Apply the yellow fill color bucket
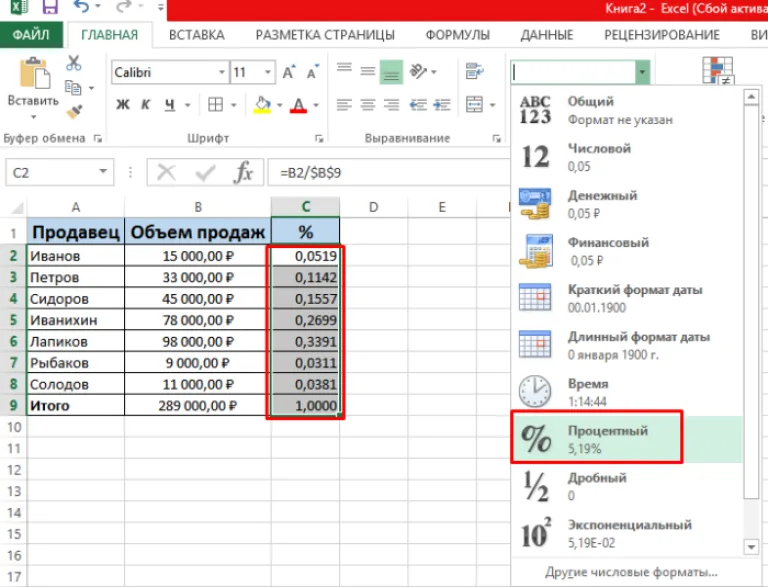This screenshot has width=768, height=587. tap(263, 105)
